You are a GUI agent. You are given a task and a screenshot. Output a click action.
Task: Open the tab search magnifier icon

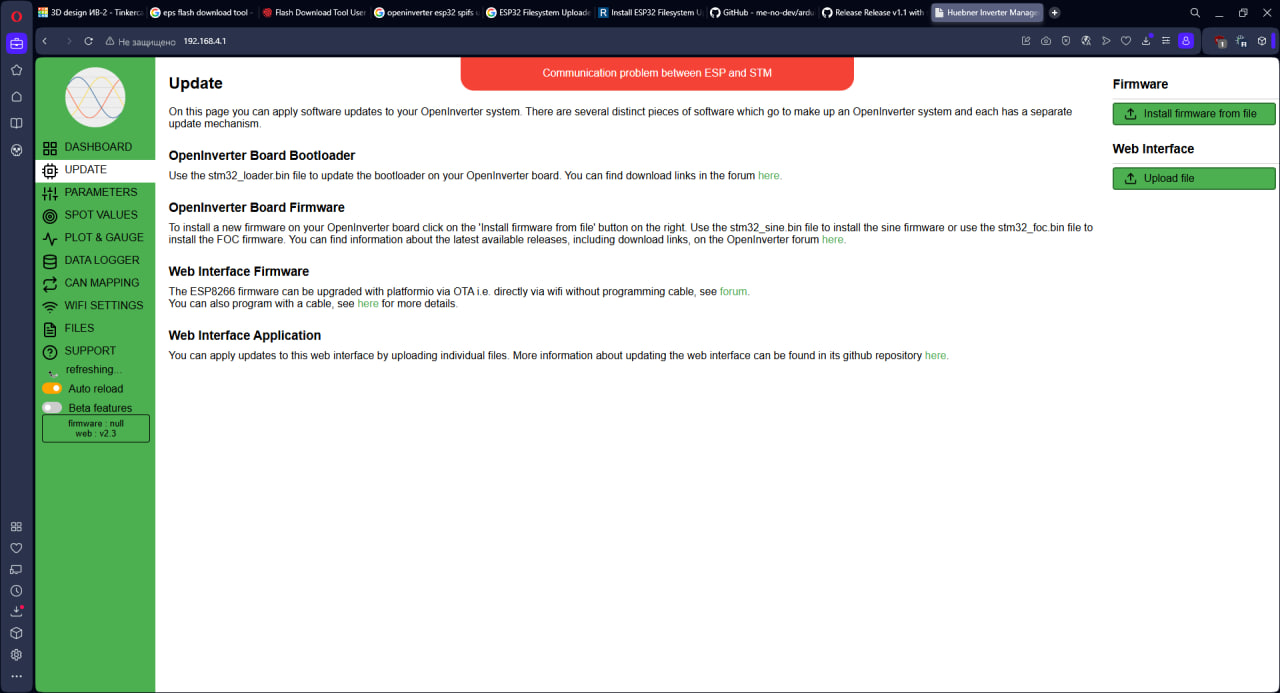(1195, 13)
